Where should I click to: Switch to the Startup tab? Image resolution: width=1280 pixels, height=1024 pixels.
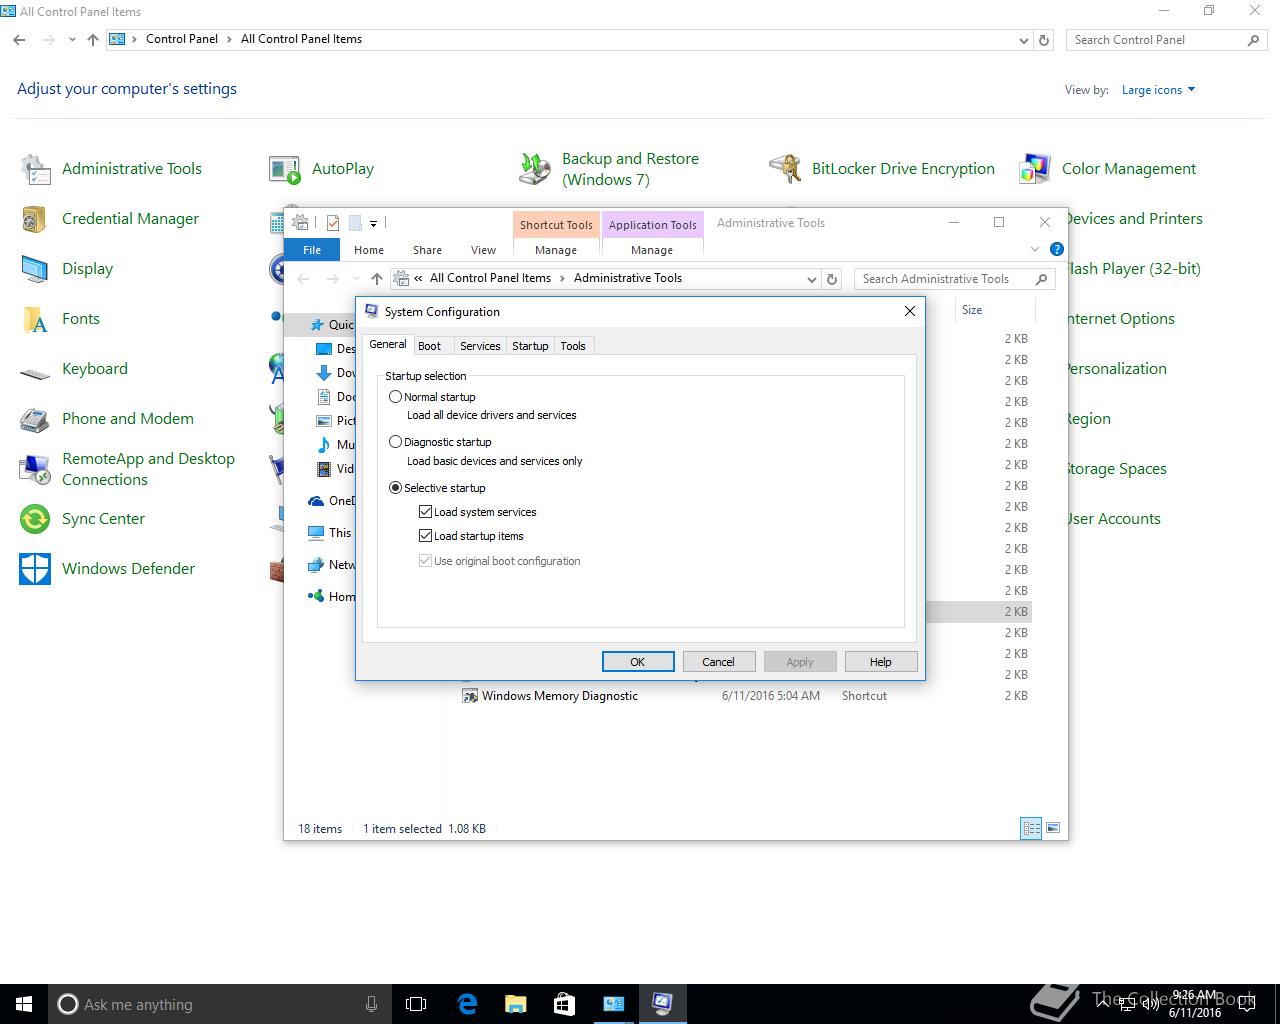(530, 346)
